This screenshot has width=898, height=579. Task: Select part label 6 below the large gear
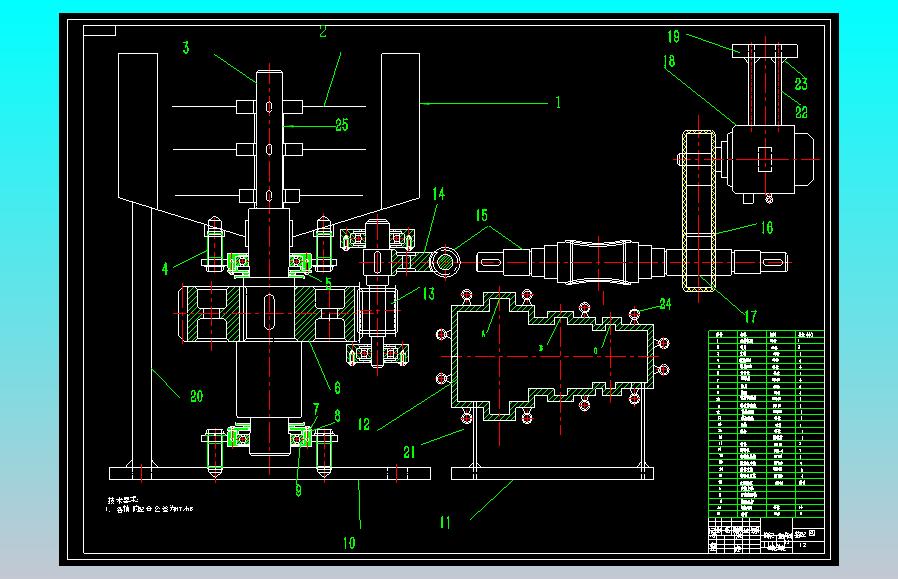click(x=337, y=388)
